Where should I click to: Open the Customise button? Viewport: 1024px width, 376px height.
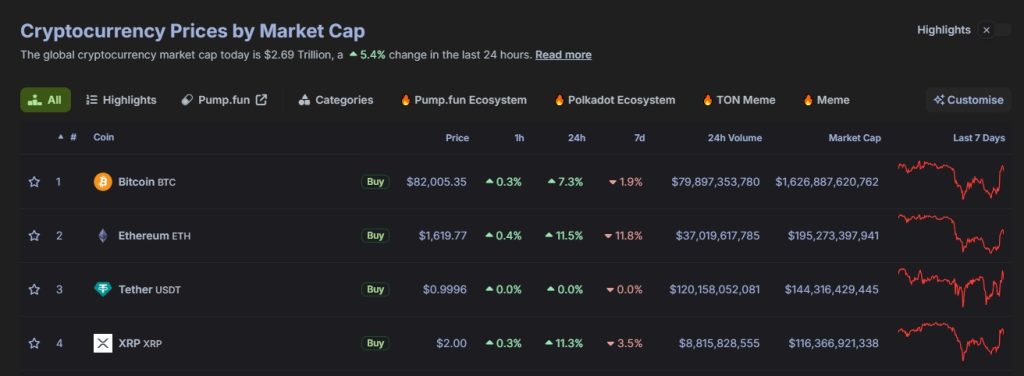968,100
